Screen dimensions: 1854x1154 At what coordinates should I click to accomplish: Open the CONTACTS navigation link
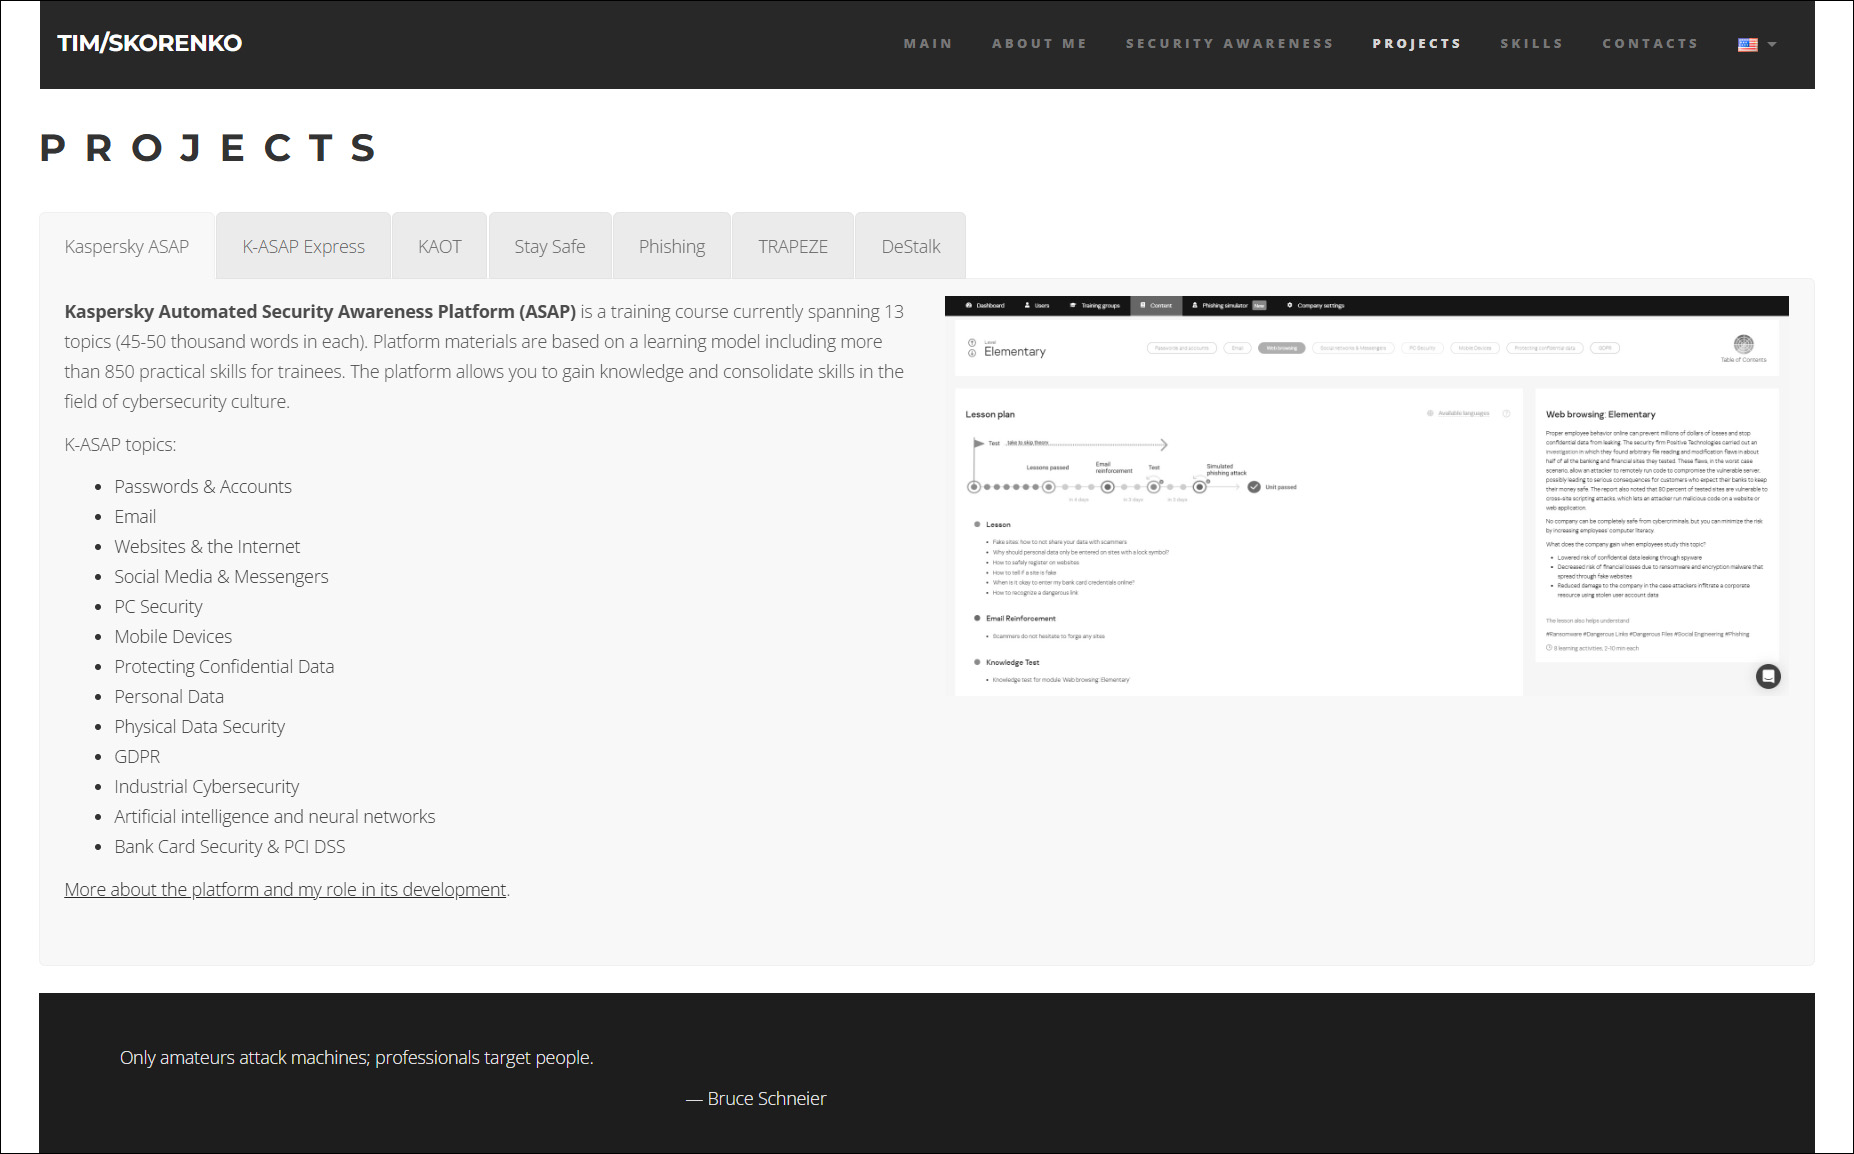pos(1650,44)
